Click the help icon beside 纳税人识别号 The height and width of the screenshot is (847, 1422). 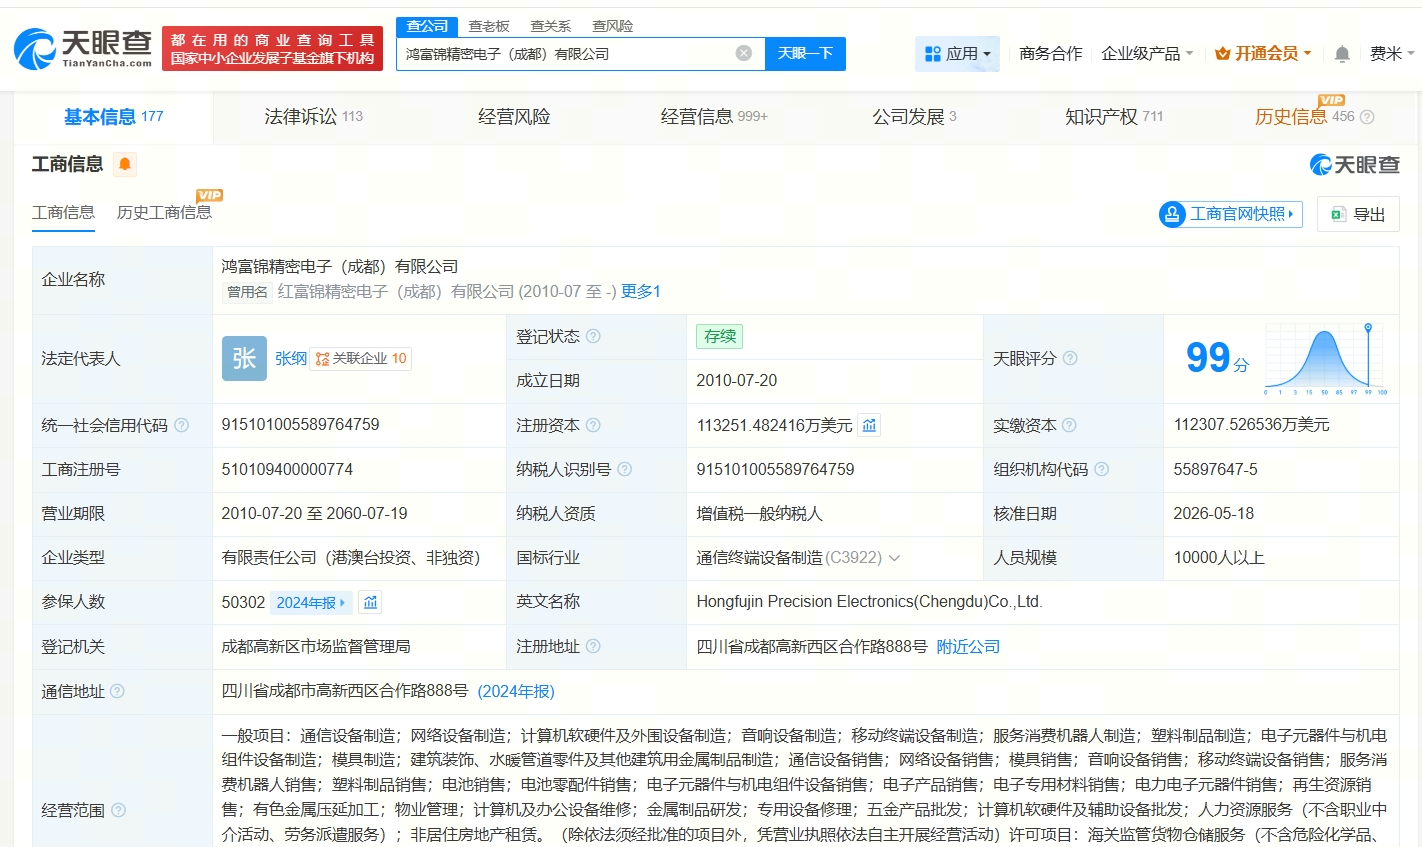625,469
